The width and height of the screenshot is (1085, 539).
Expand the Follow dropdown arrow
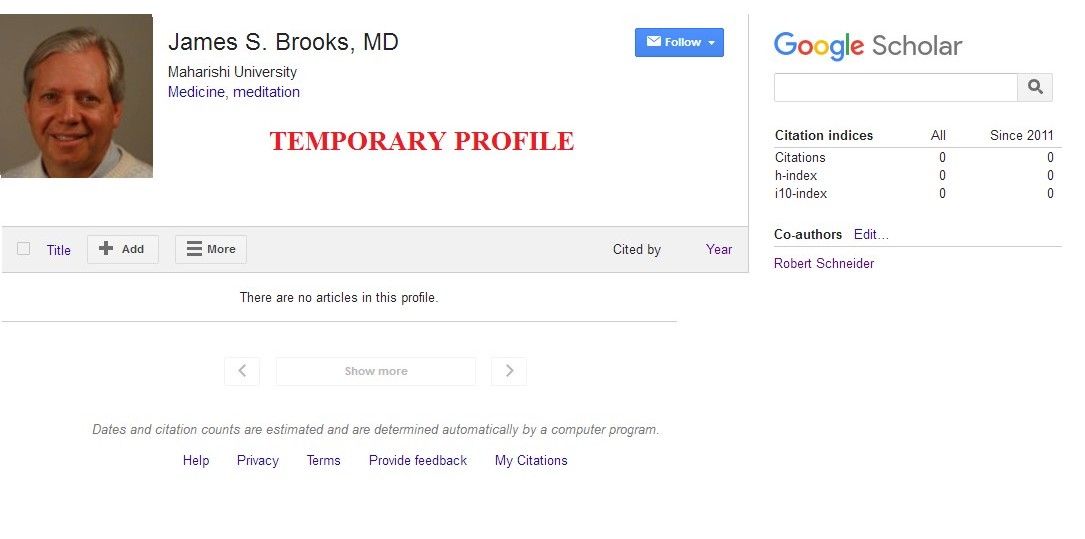pyautogui.click(x=711, y=43)
